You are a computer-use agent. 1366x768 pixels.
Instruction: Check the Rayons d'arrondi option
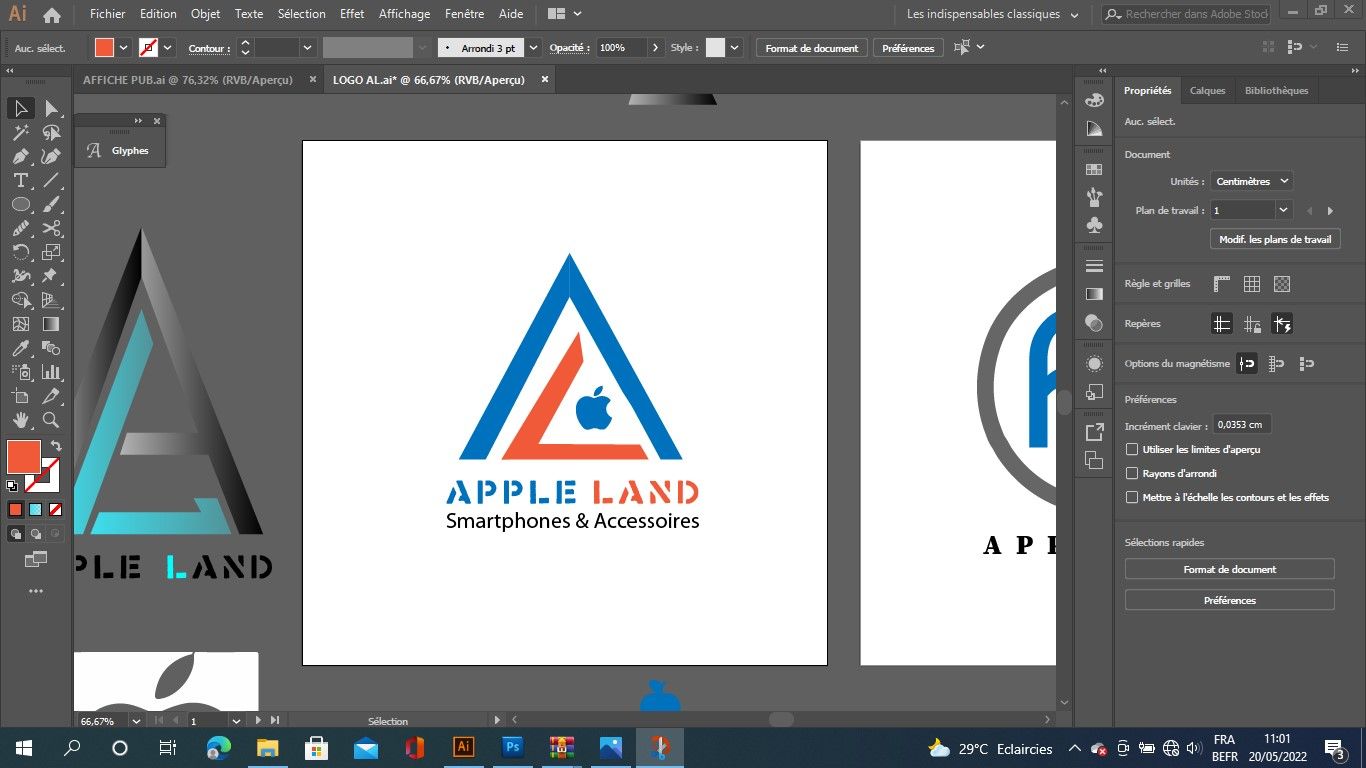1132,474
